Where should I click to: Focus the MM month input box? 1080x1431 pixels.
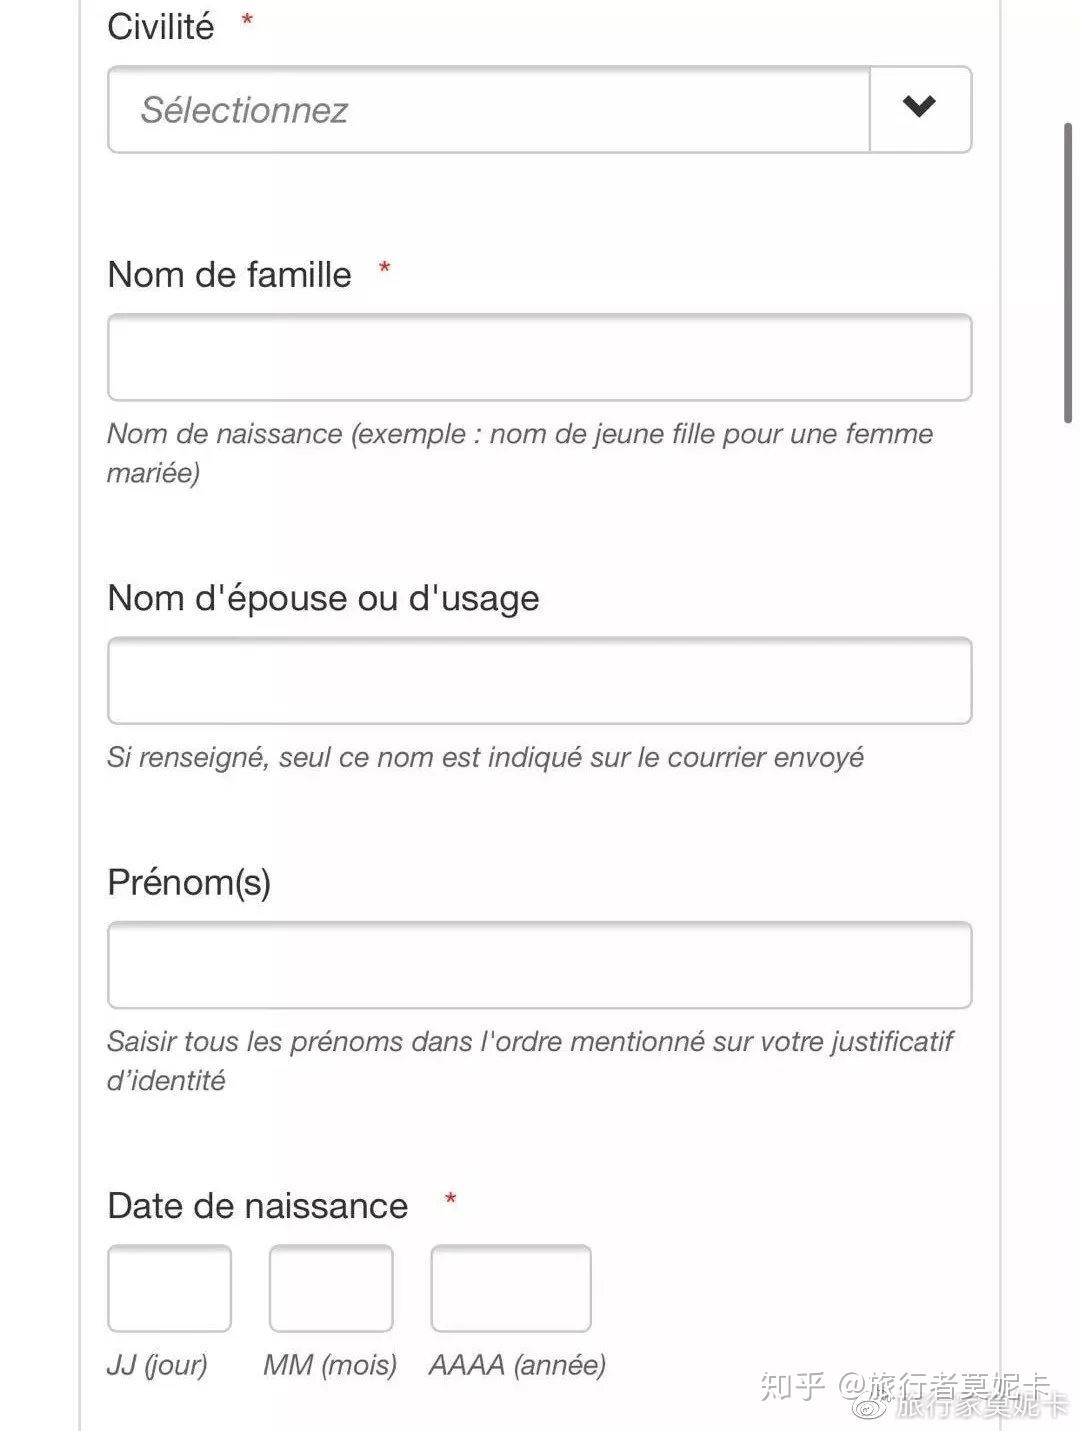click(x=331, y=1288)
